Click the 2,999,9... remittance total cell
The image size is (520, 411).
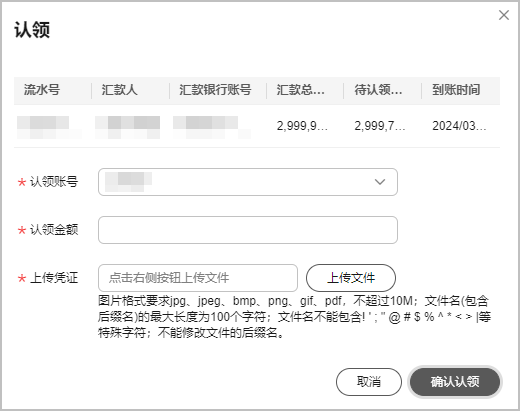[x=302, y=126]
